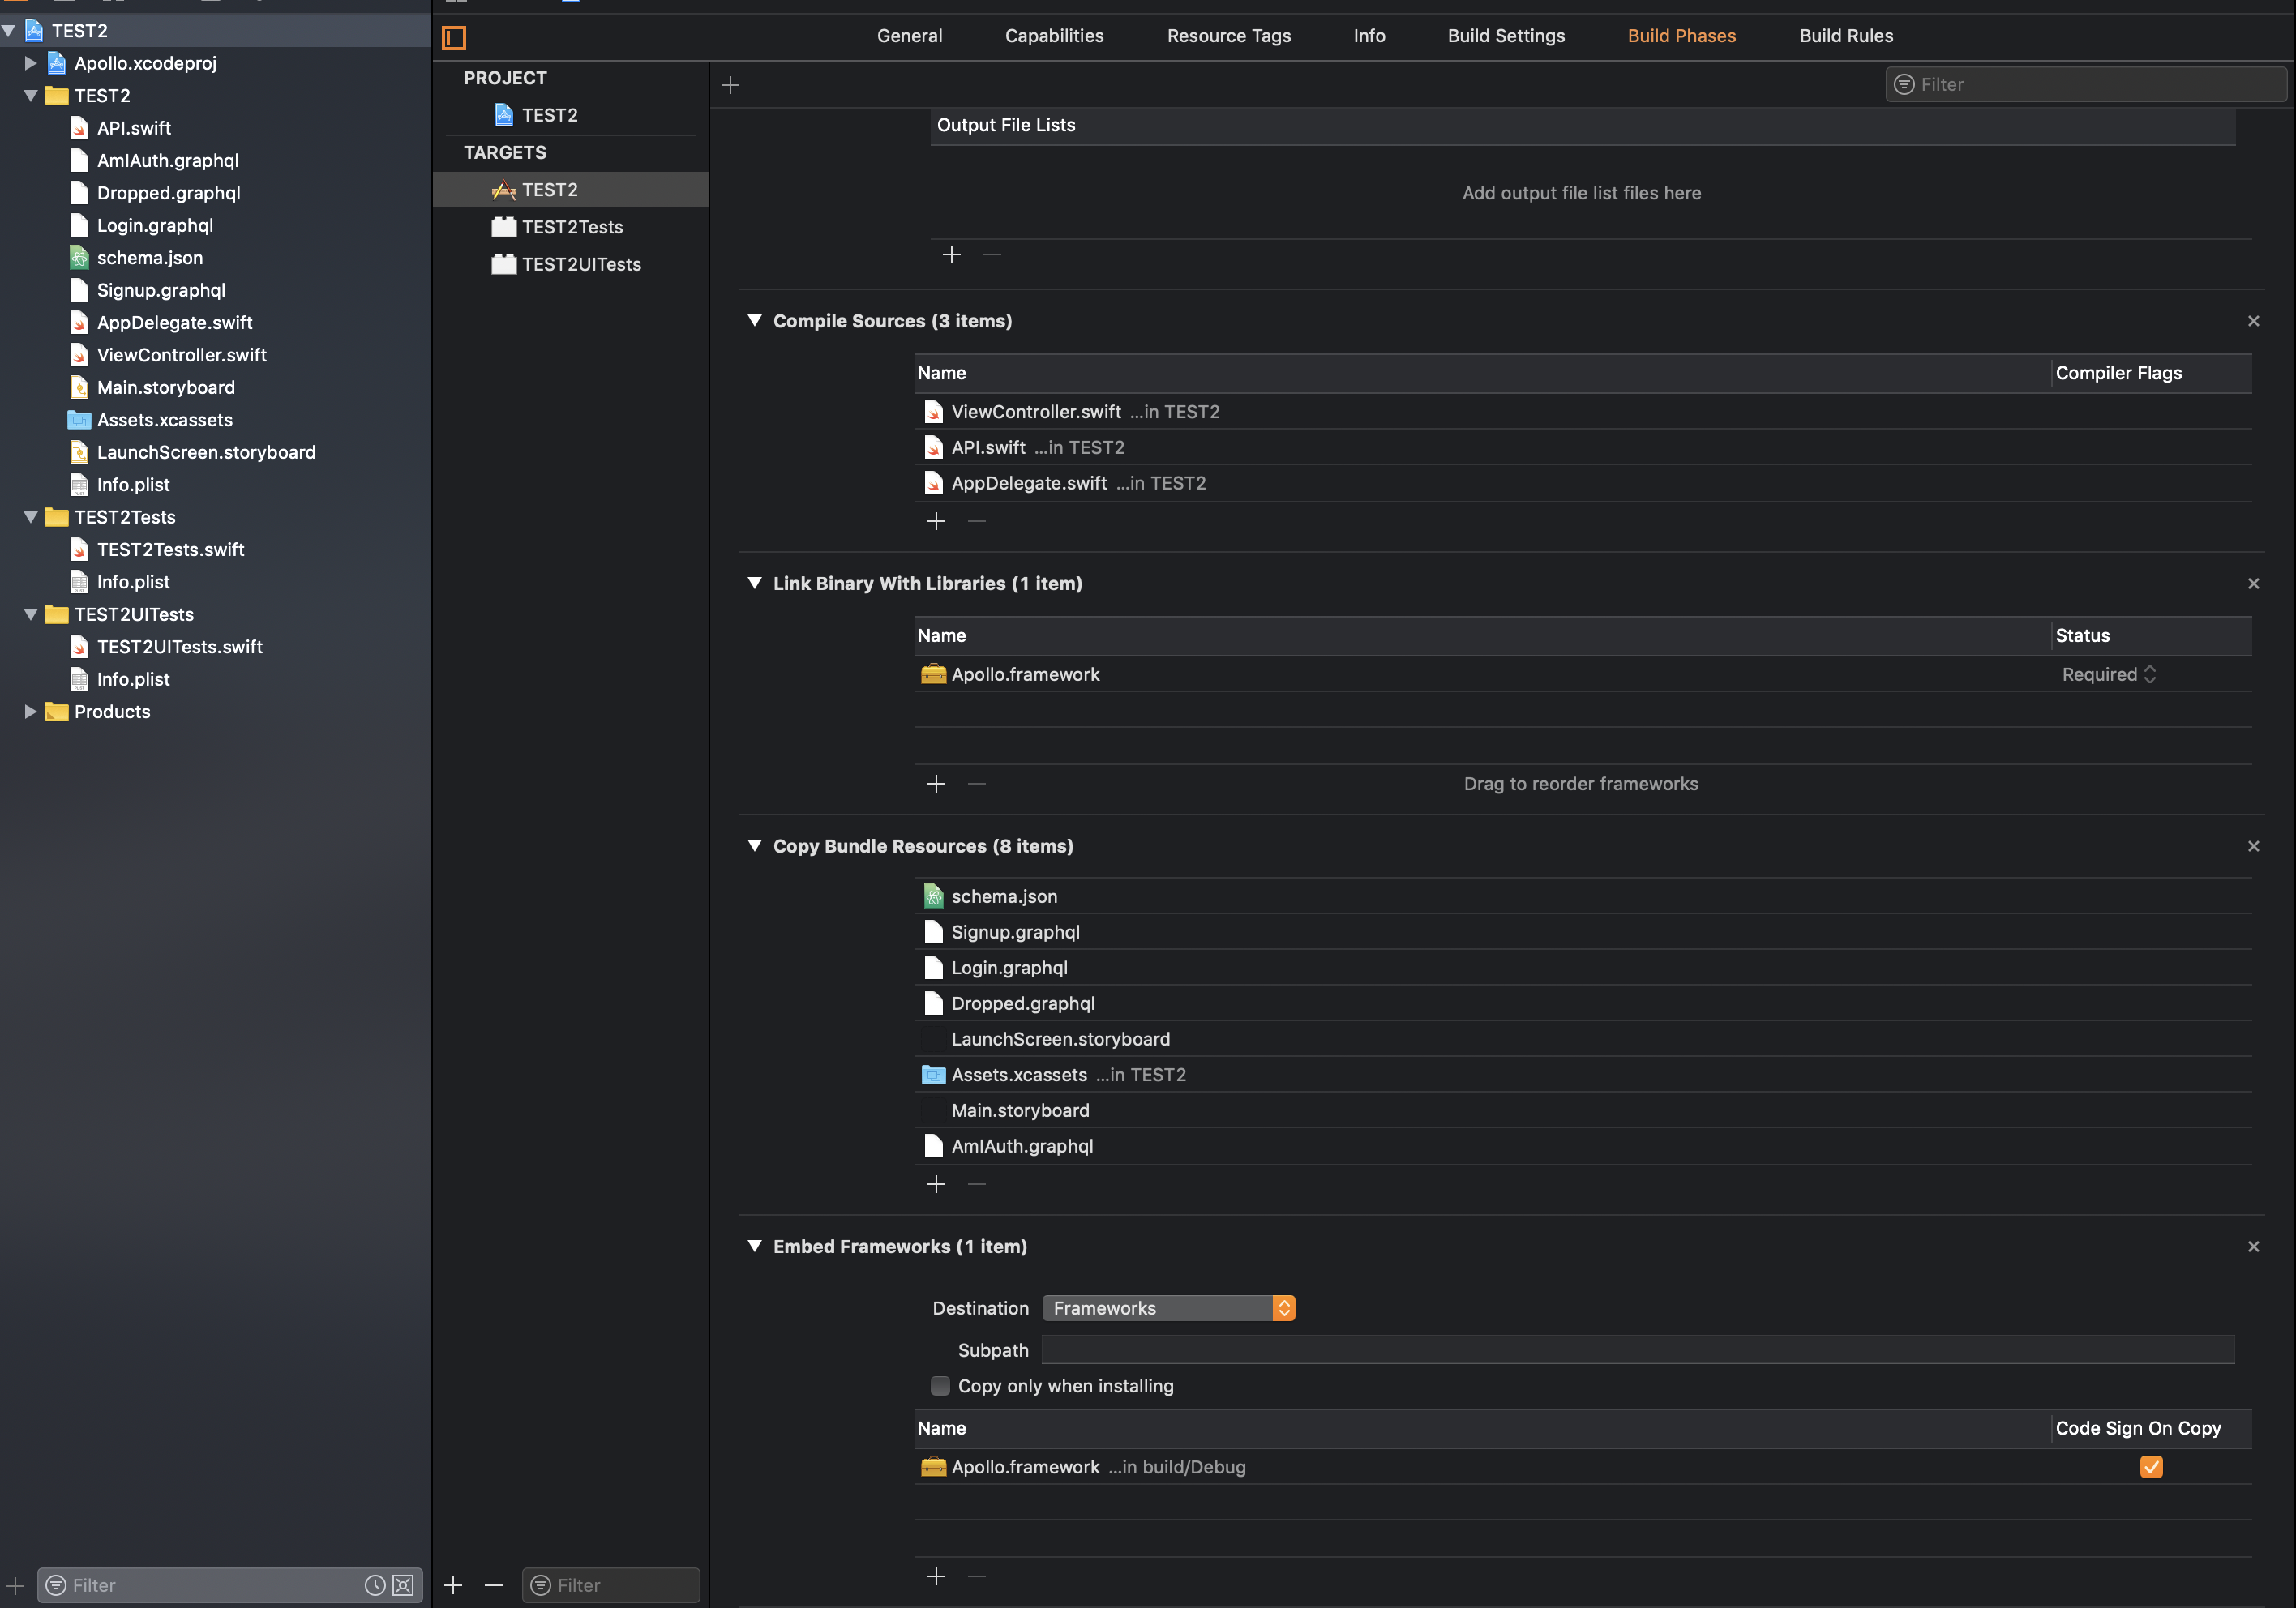This screenshot has width=2296, height=1608.
Task: Add a library under Link Binary With Libraries
Action: [936, 784]
